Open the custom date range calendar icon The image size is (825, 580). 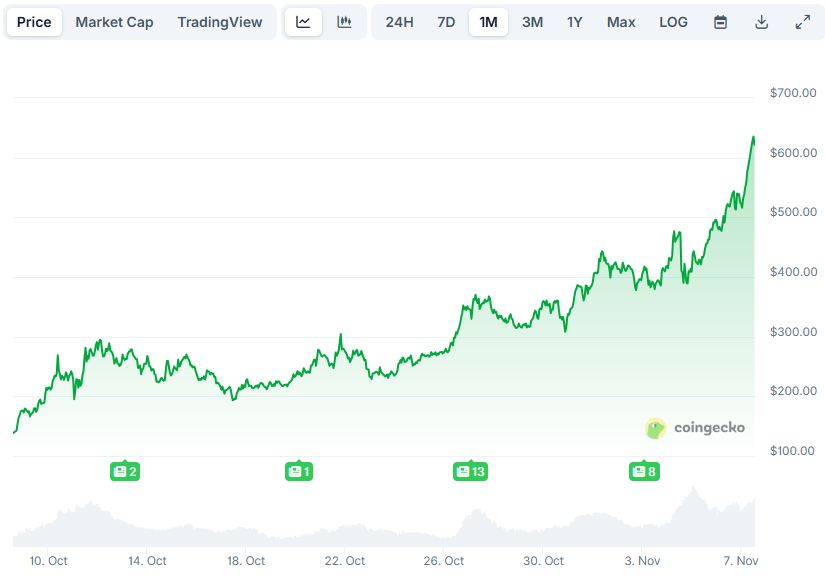pos(720,21)
